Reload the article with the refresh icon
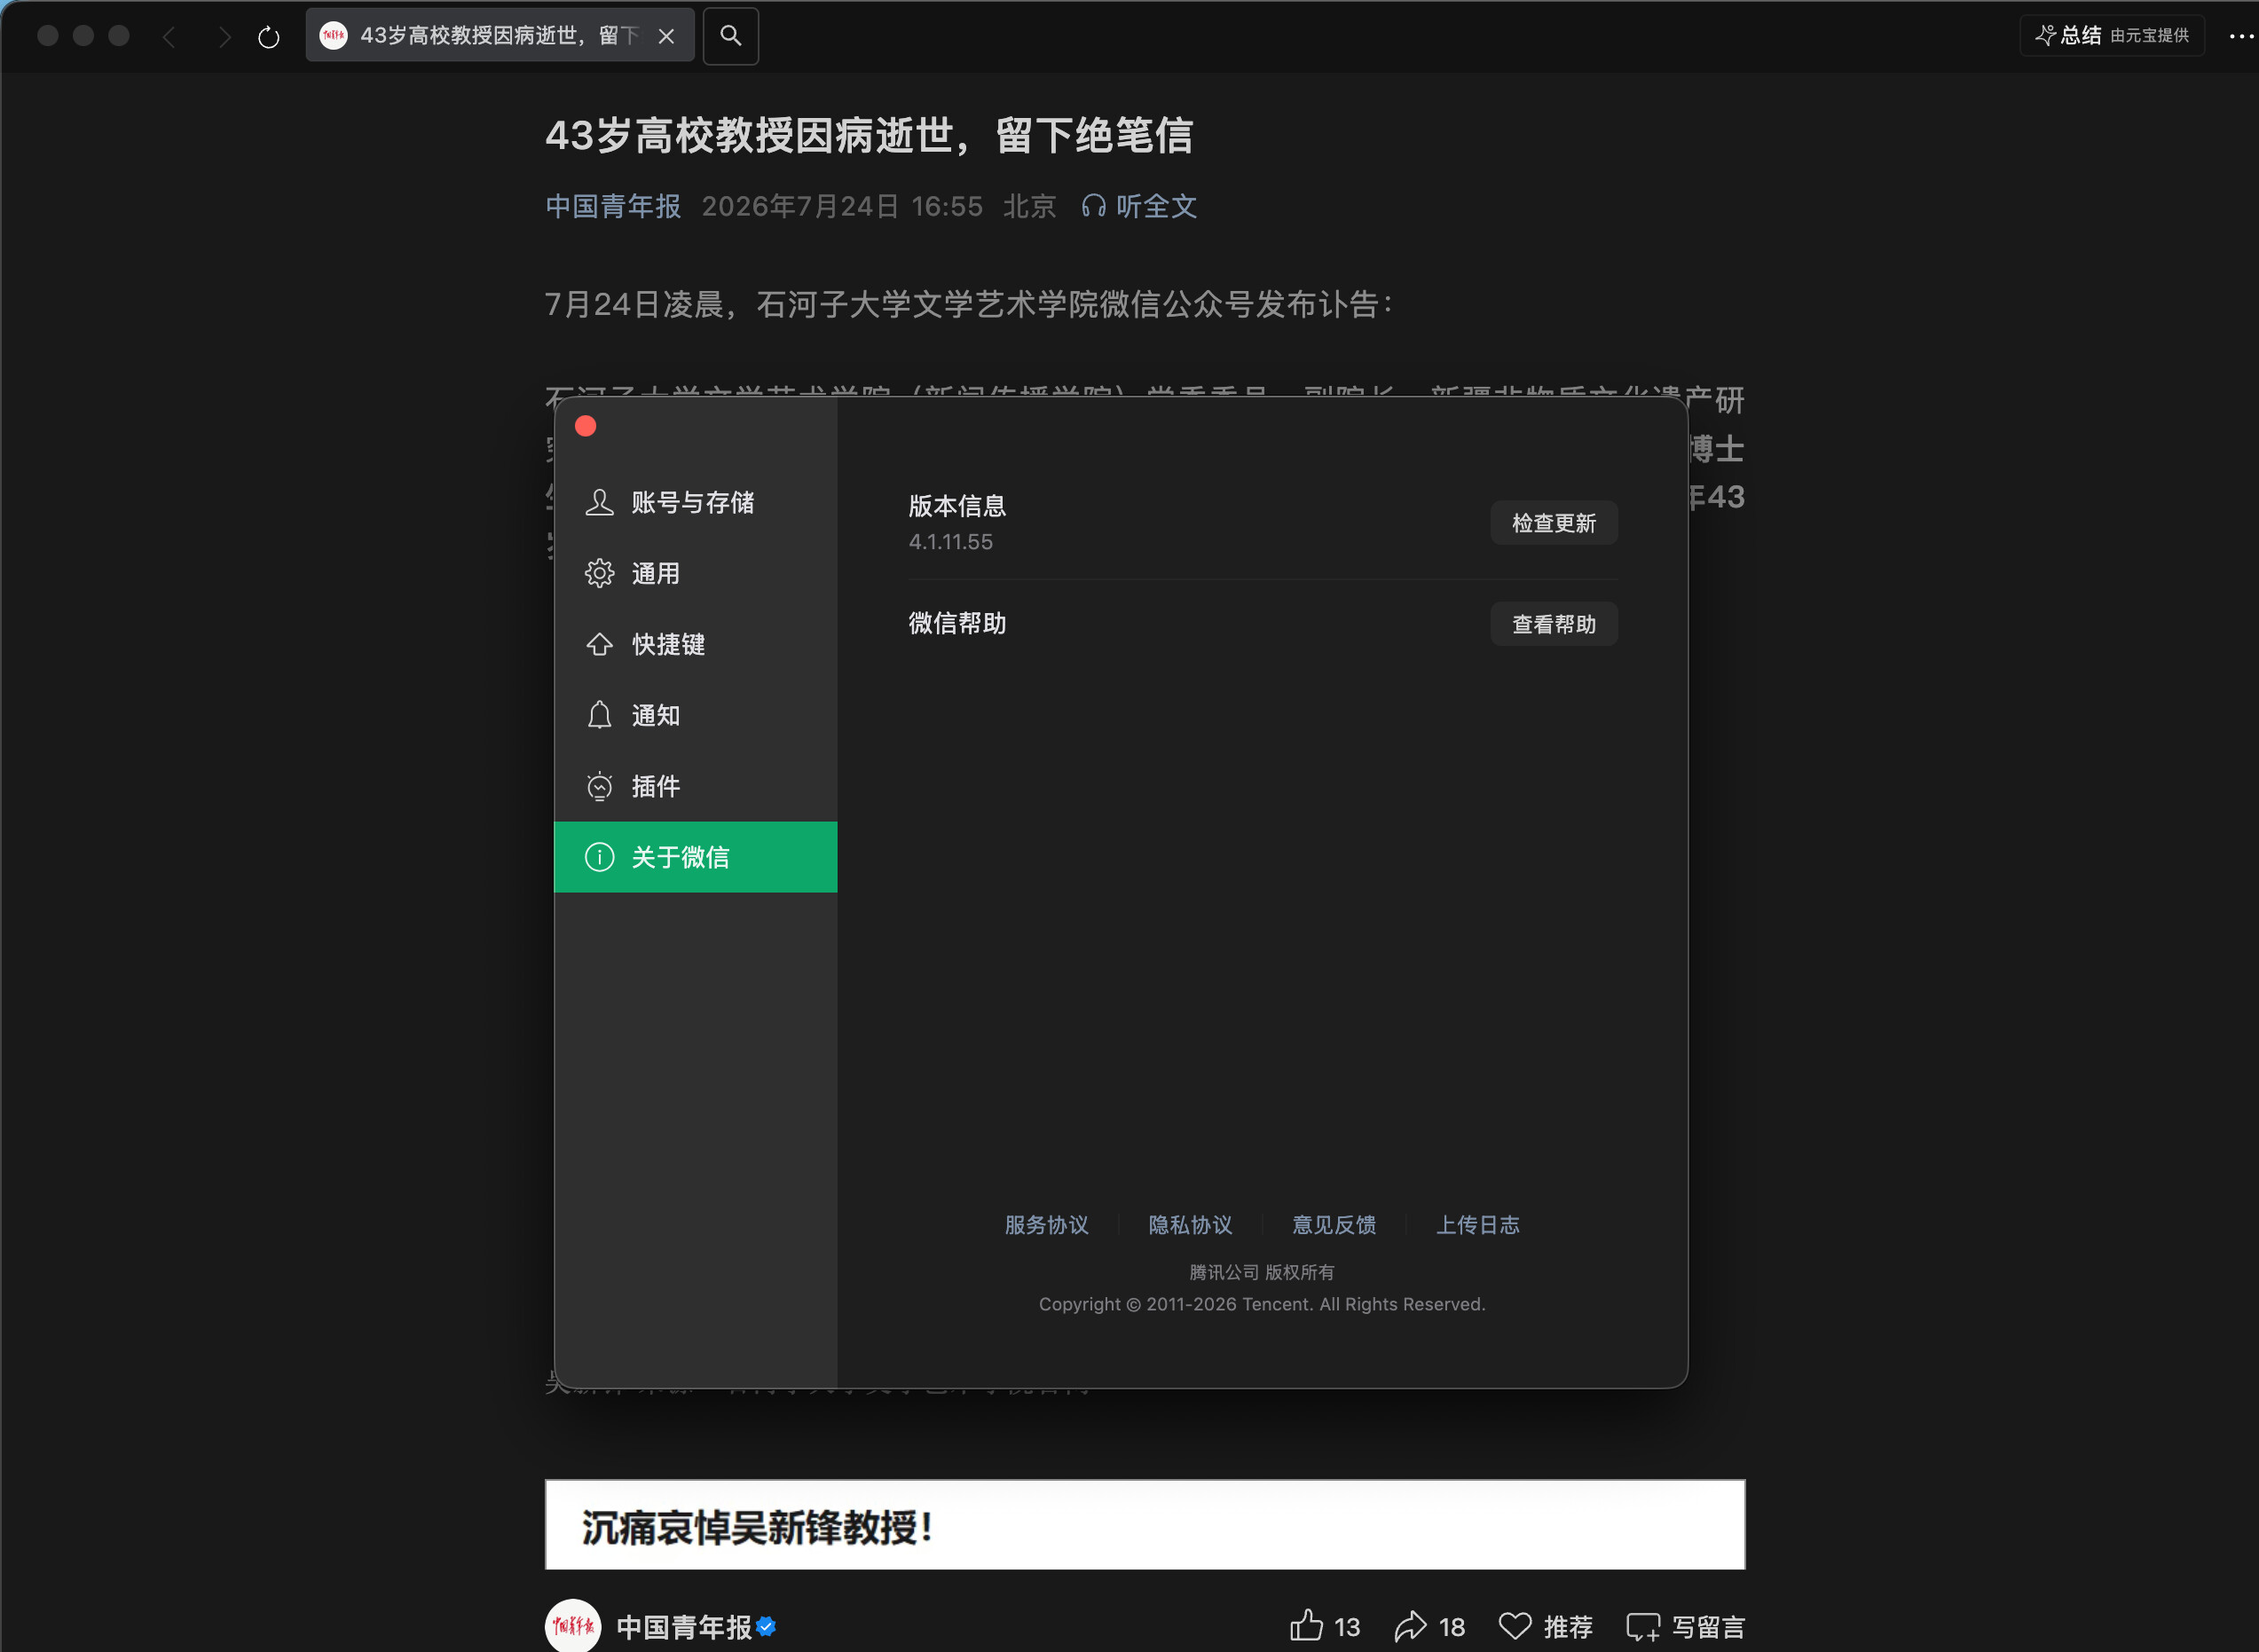The width and height of the screenshot is (2259, 1652). [268, 37]
